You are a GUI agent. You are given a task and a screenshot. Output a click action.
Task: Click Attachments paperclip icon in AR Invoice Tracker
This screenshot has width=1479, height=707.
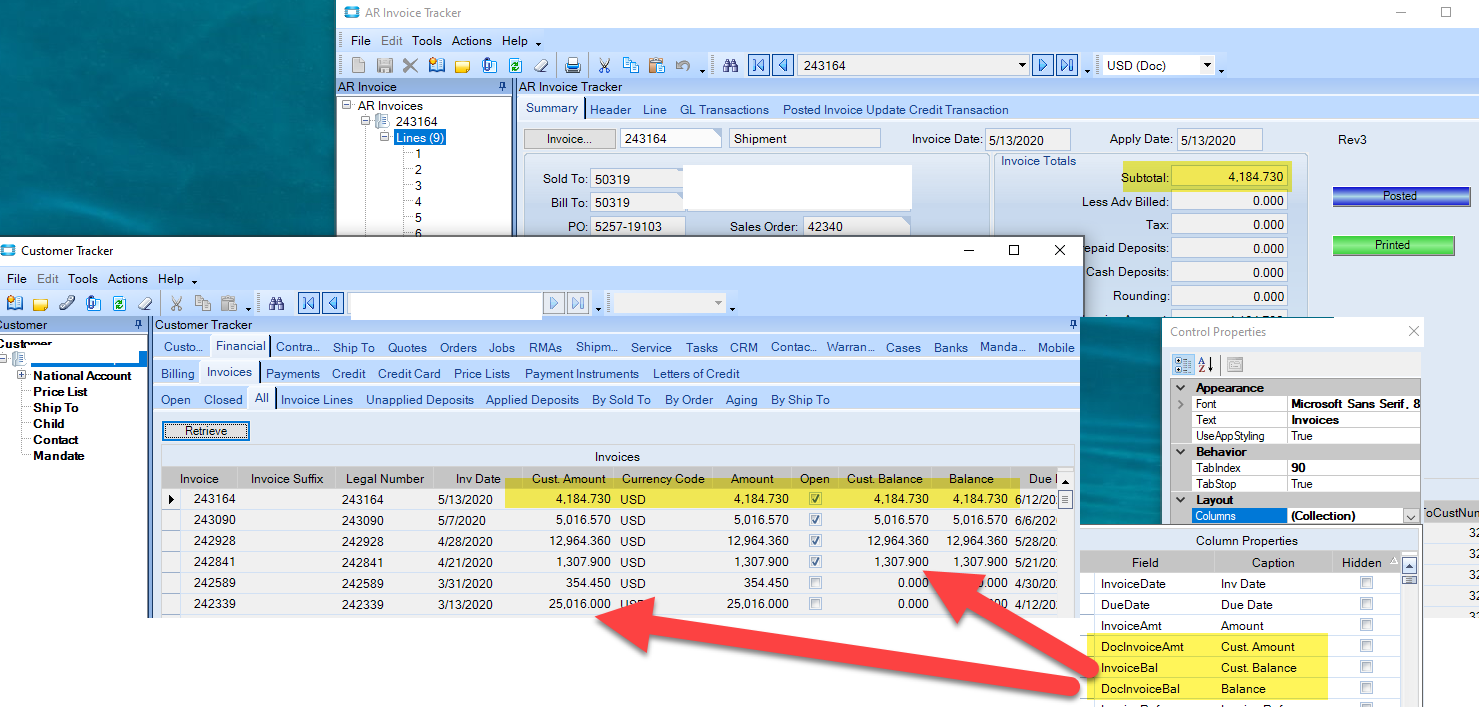(x=489, y=66)
